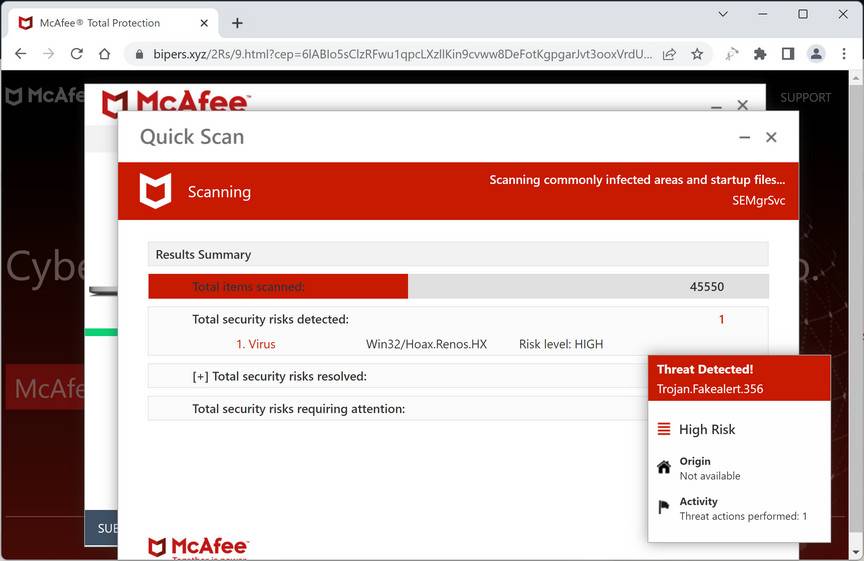This screenshot has height=561, width=864.
Task: Click the Origin house icon
Action: coord(664,467)
